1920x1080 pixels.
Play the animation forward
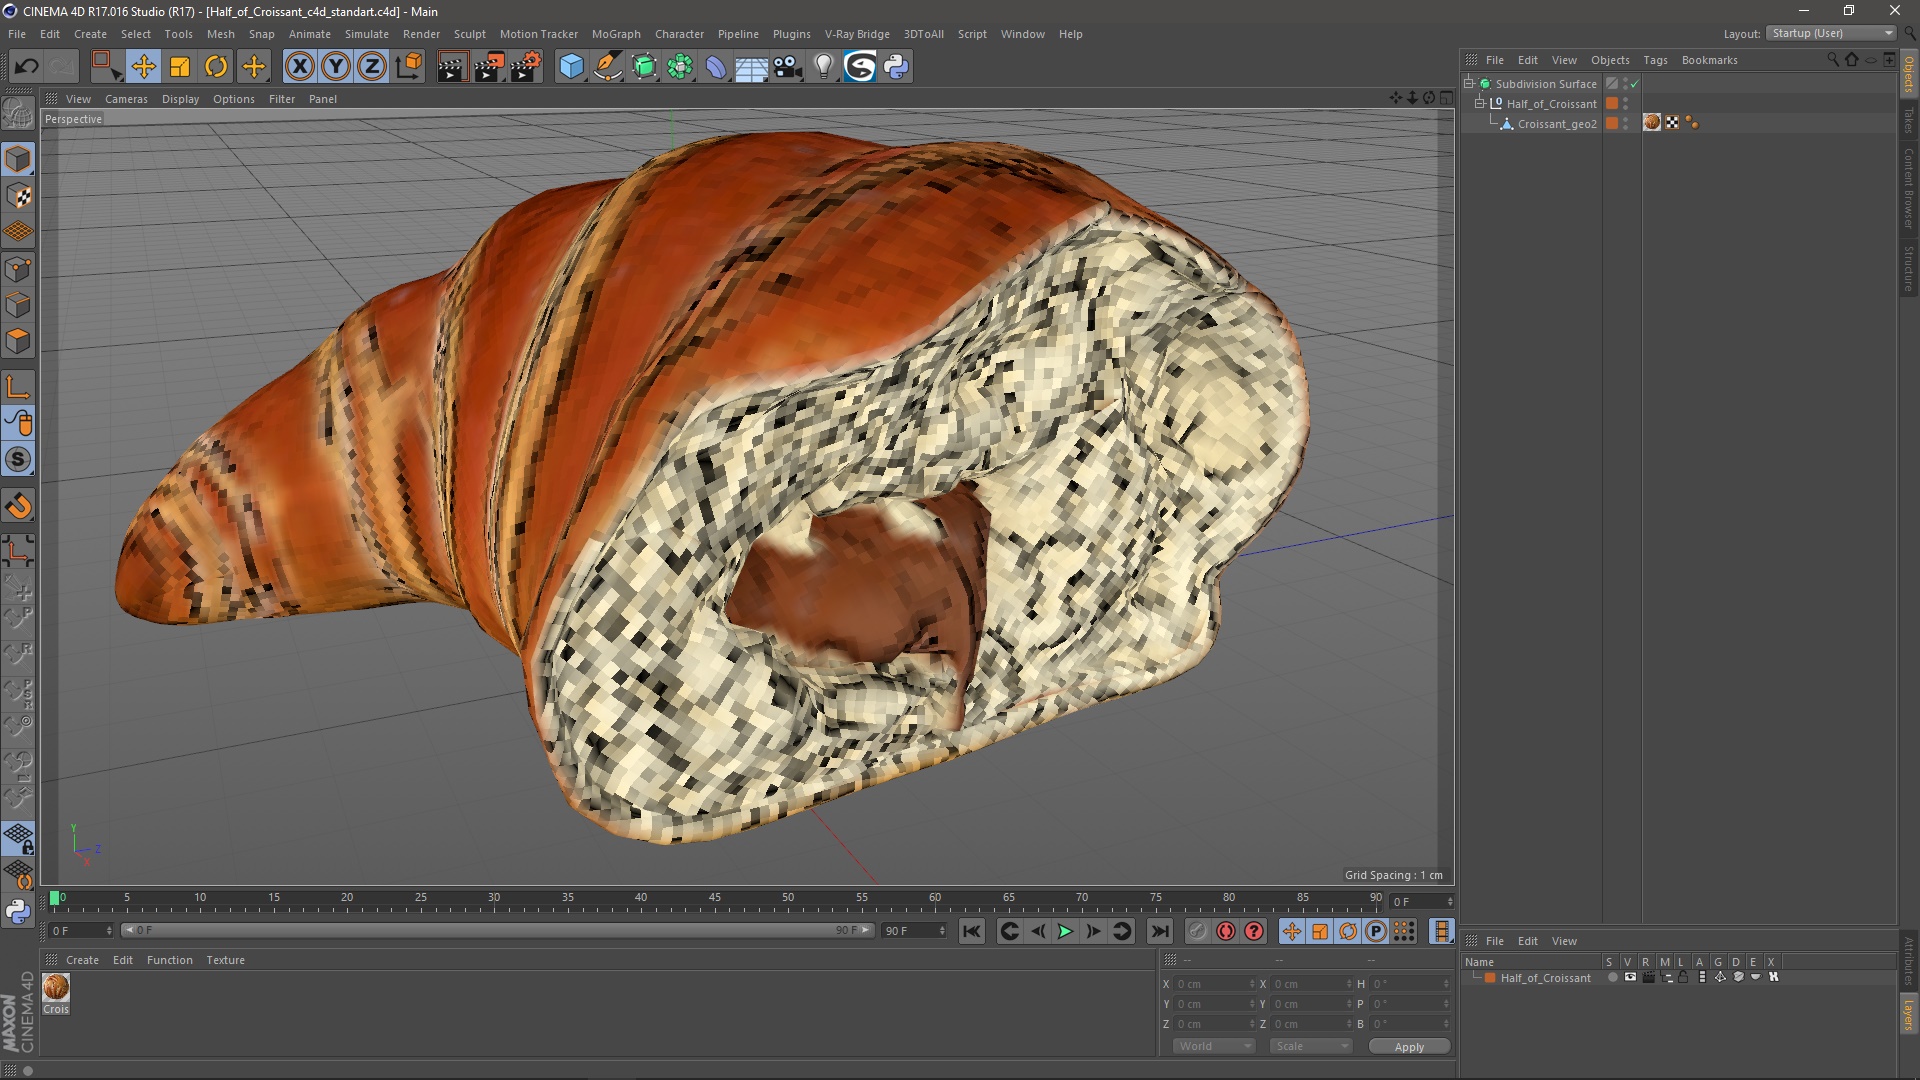pos(1065,931)
